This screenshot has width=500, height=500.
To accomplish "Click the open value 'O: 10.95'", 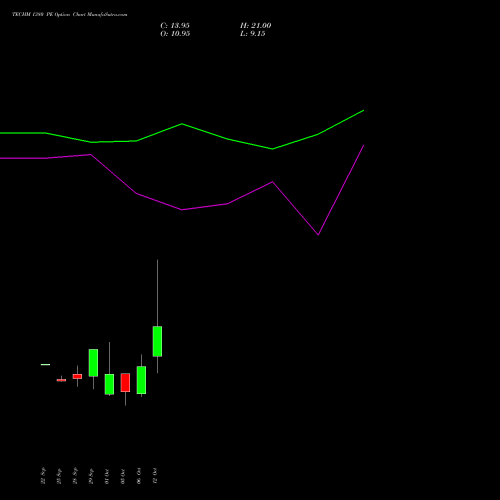I will coord(175,34).
